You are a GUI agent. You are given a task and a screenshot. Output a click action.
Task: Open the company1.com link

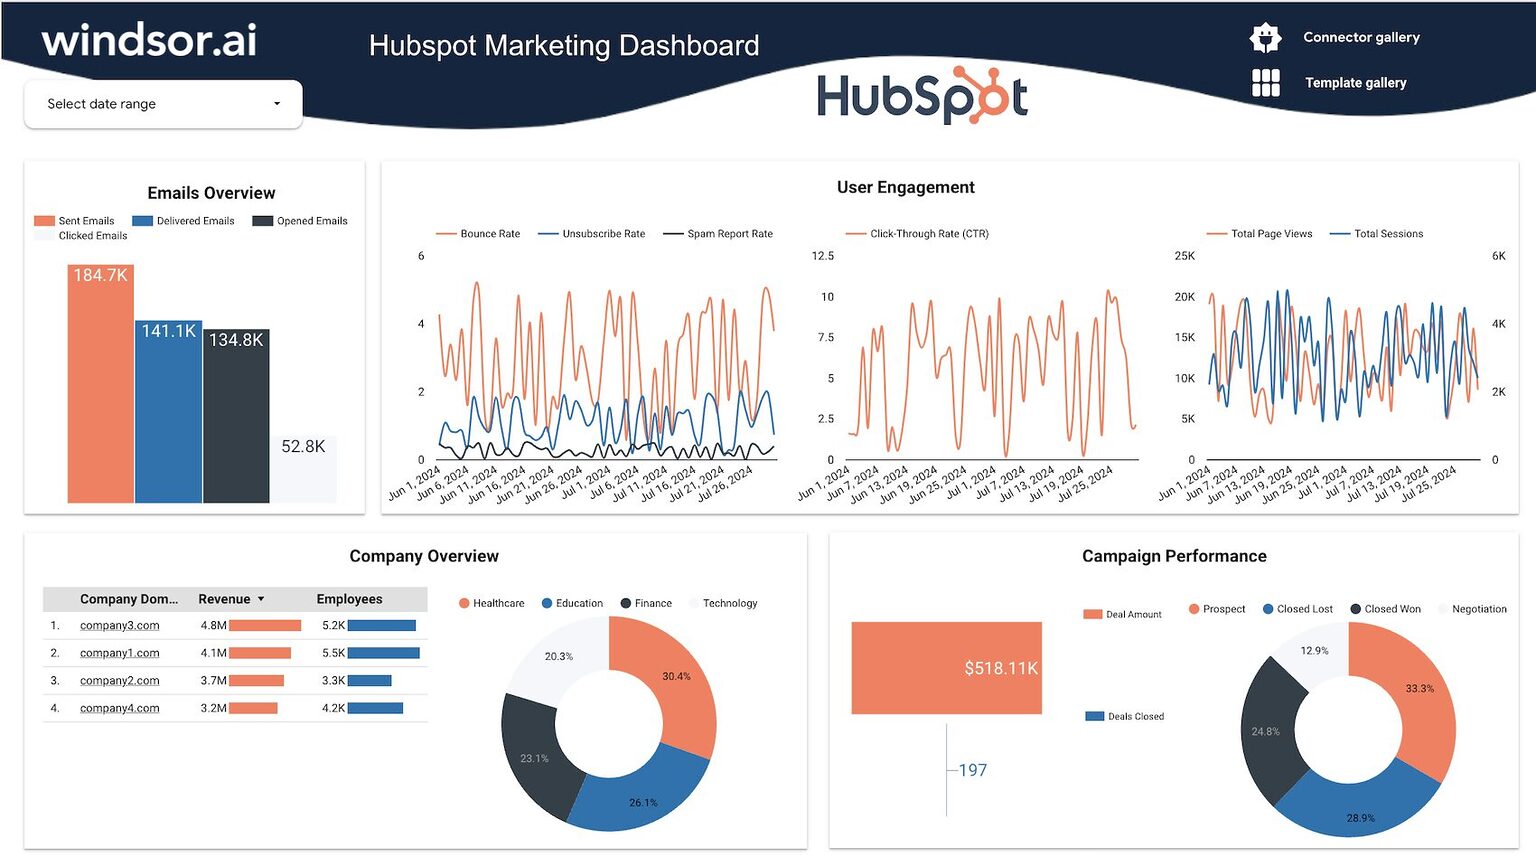click(x=119, y=652)
